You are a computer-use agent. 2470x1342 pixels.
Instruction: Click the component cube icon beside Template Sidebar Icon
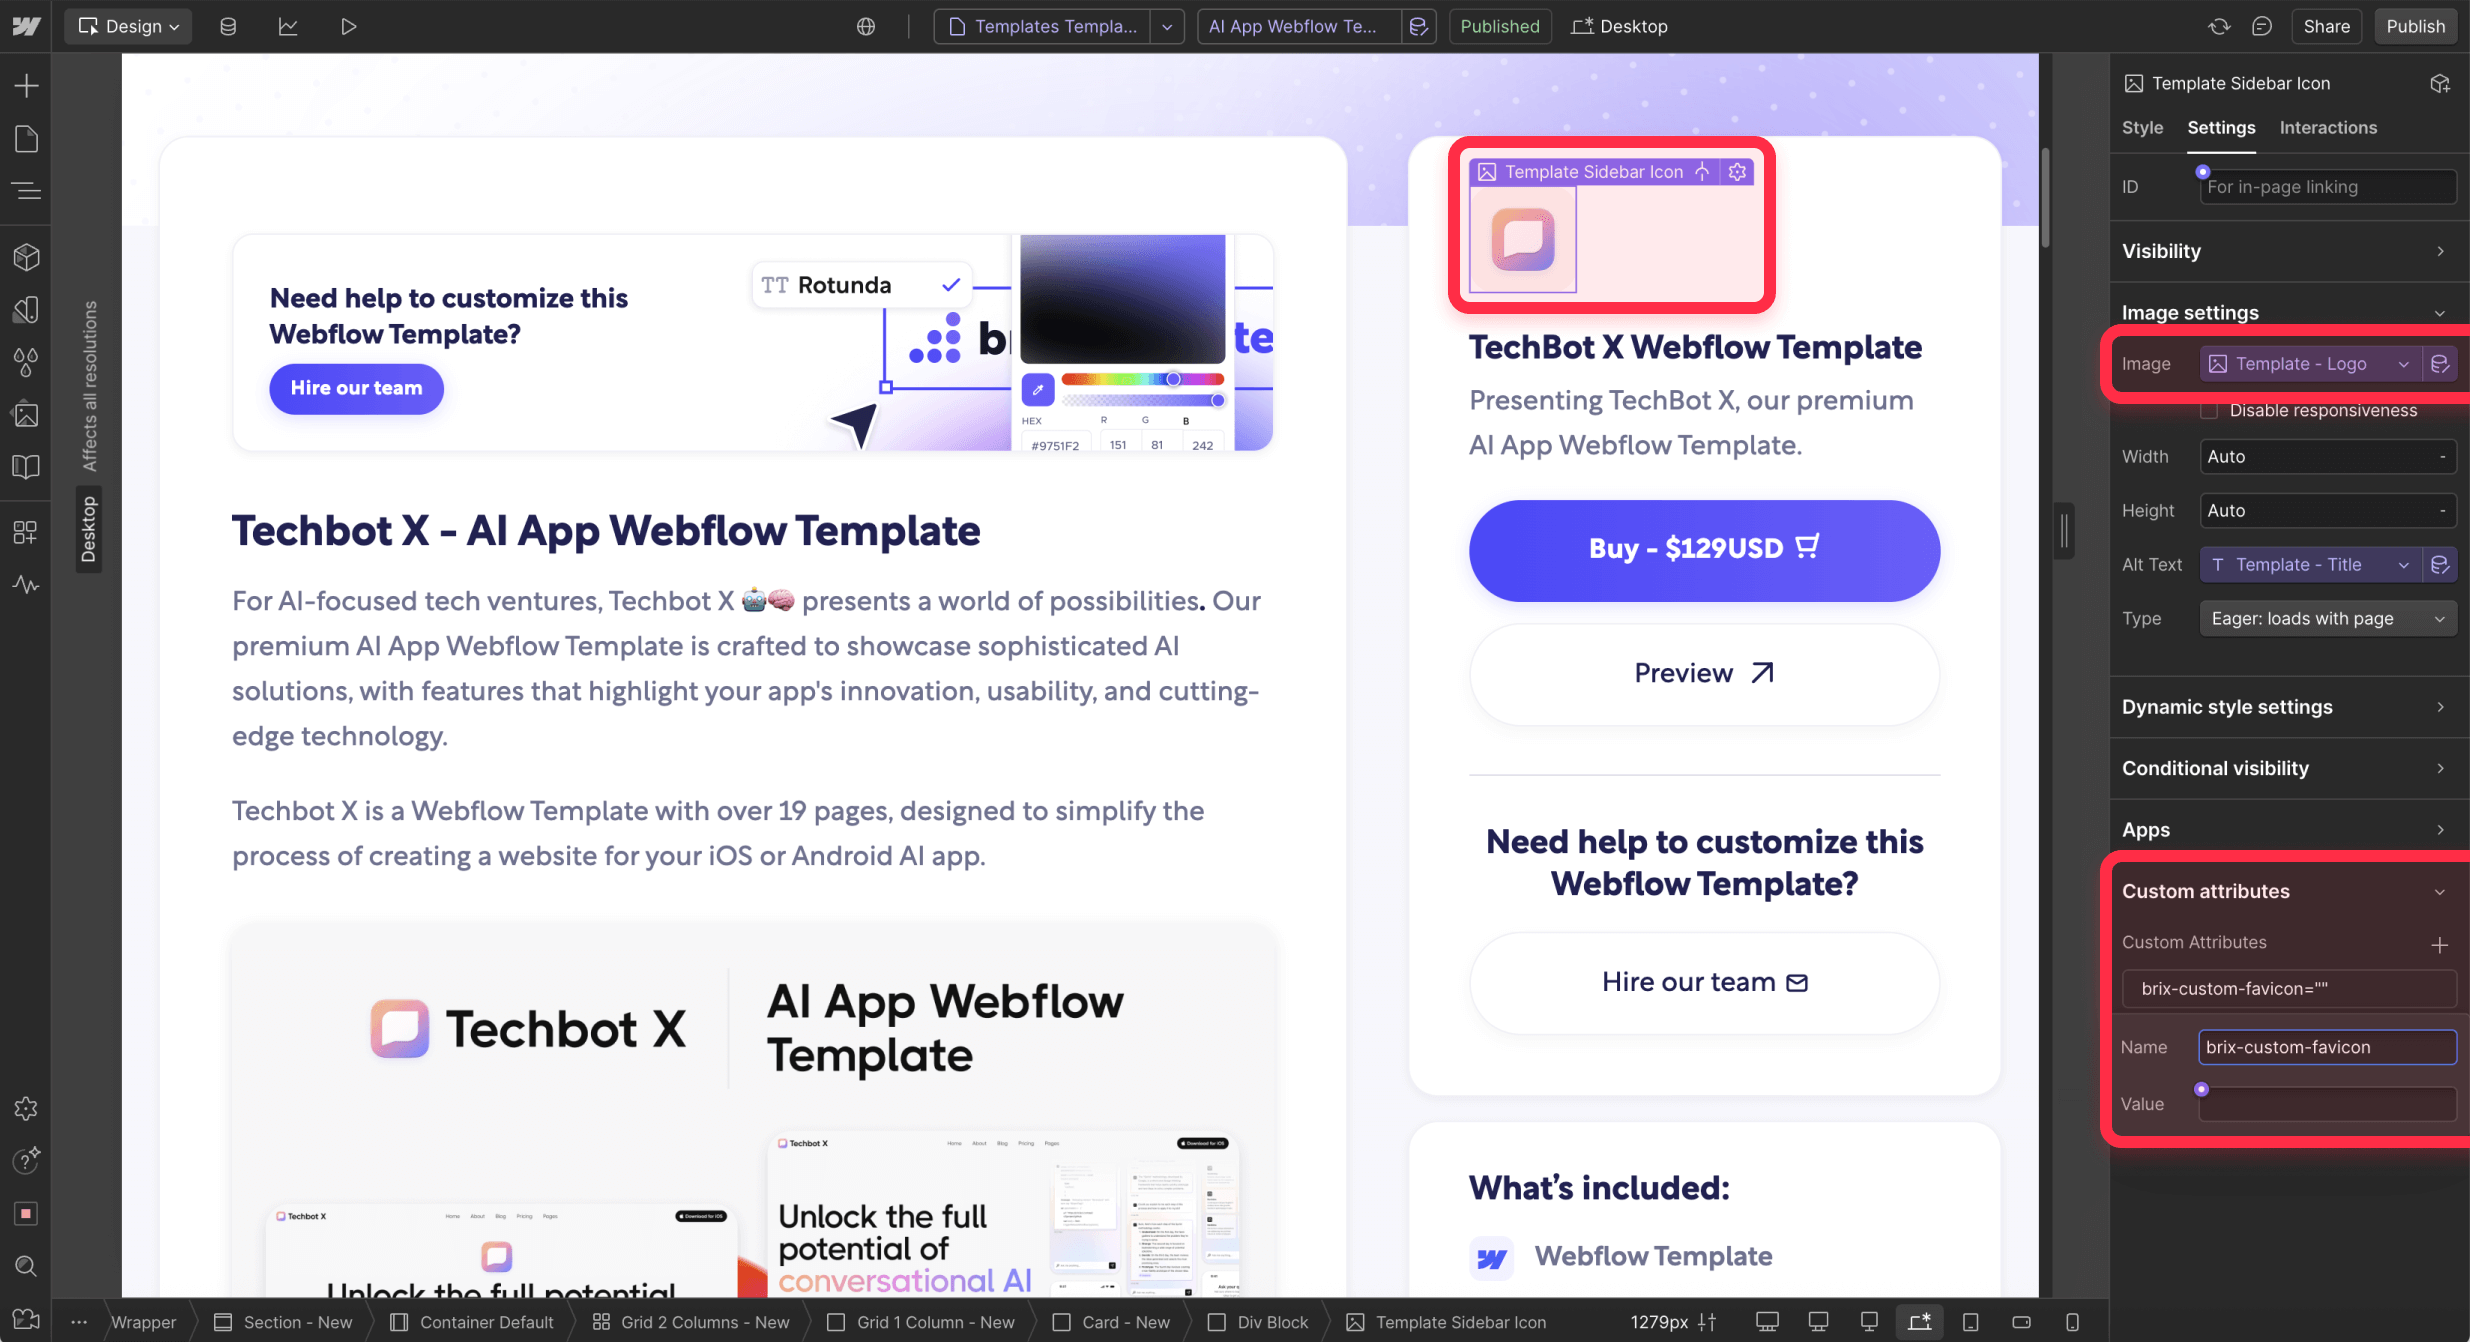coord(2440,83)
